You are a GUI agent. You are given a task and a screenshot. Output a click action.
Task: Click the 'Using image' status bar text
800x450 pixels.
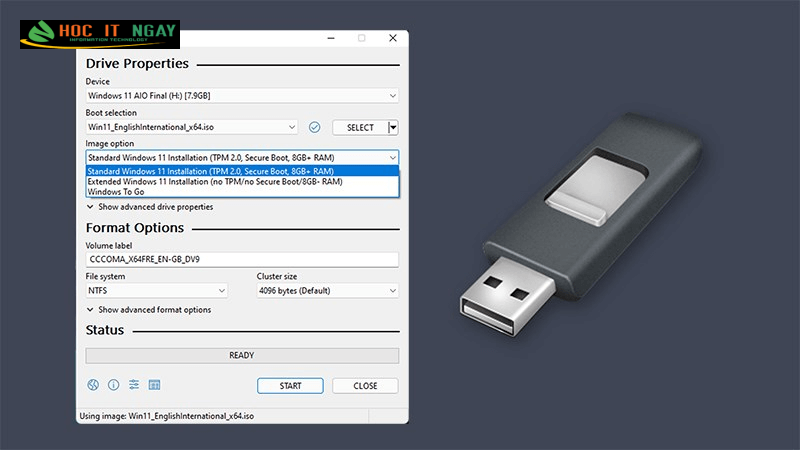click(167, 416)
